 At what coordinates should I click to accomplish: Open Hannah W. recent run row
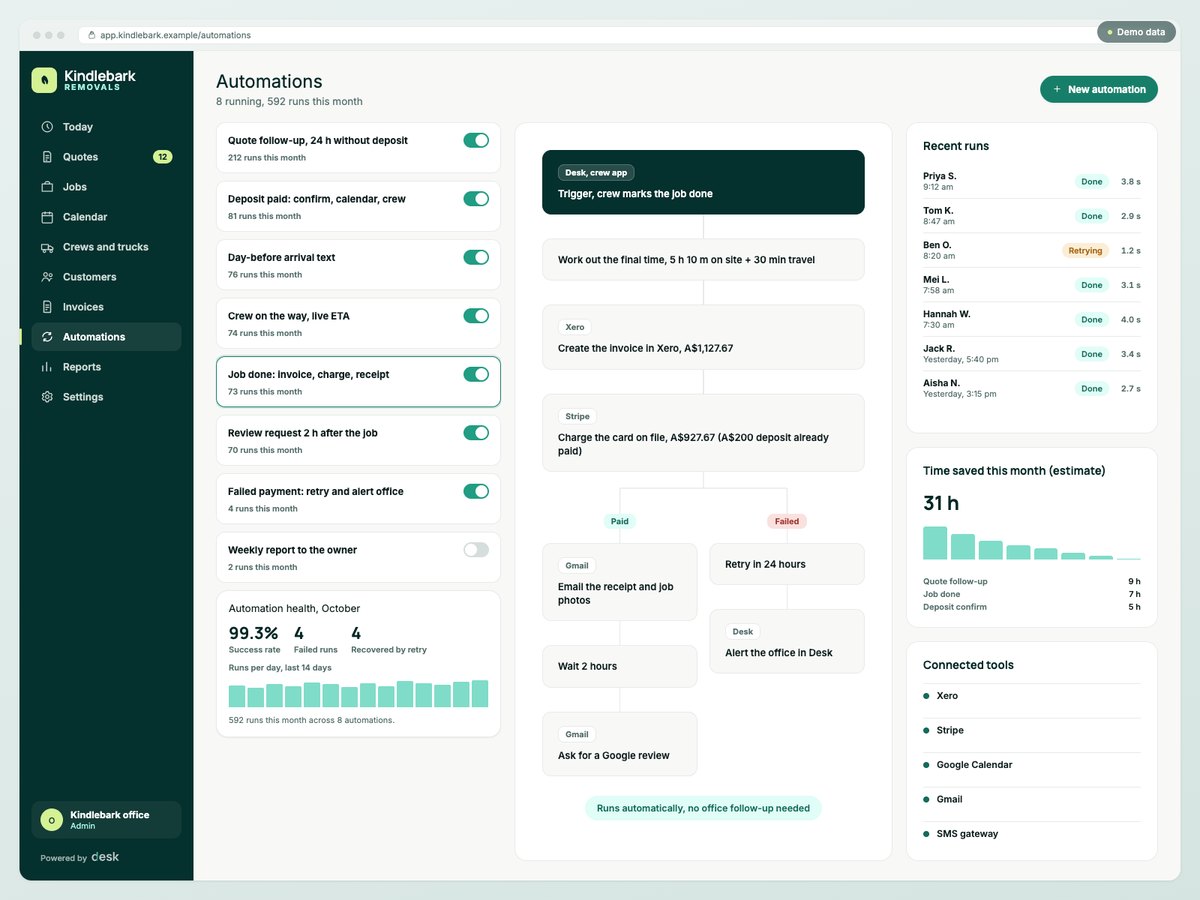1031,320
